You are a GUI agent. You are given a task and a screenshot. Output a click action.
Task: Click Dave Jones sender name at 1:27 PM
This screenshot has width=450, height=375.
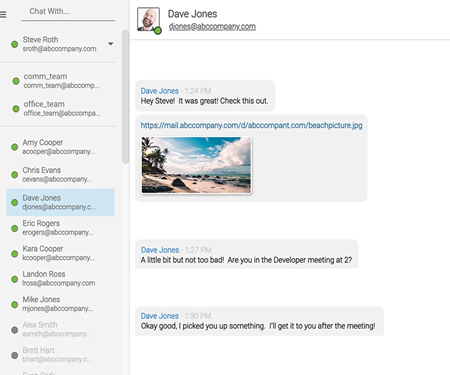[160, 250]
